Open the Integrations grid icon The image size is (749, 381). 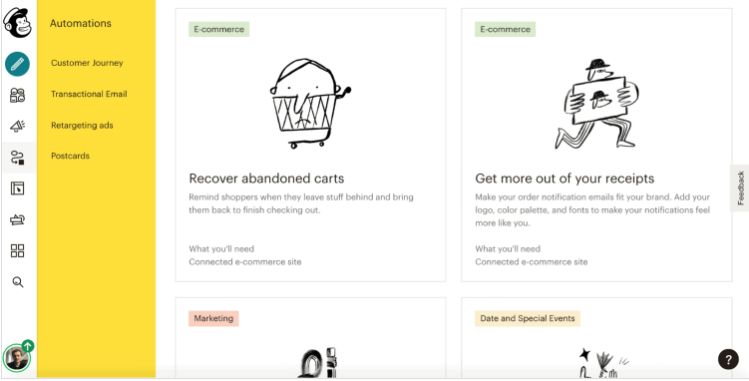(18, 251)
